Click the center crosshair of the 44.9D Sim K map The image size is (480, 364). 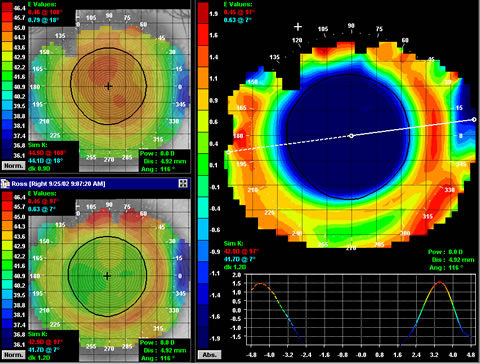tap(108, 87)
